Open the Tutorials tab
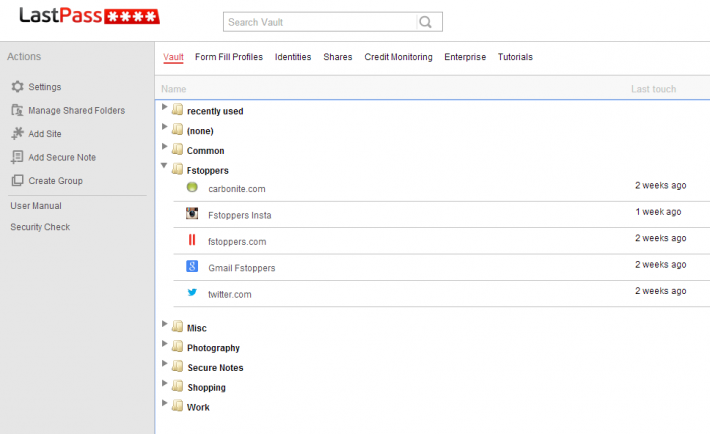This screenshot has height=434, width=710. [515, 57]
